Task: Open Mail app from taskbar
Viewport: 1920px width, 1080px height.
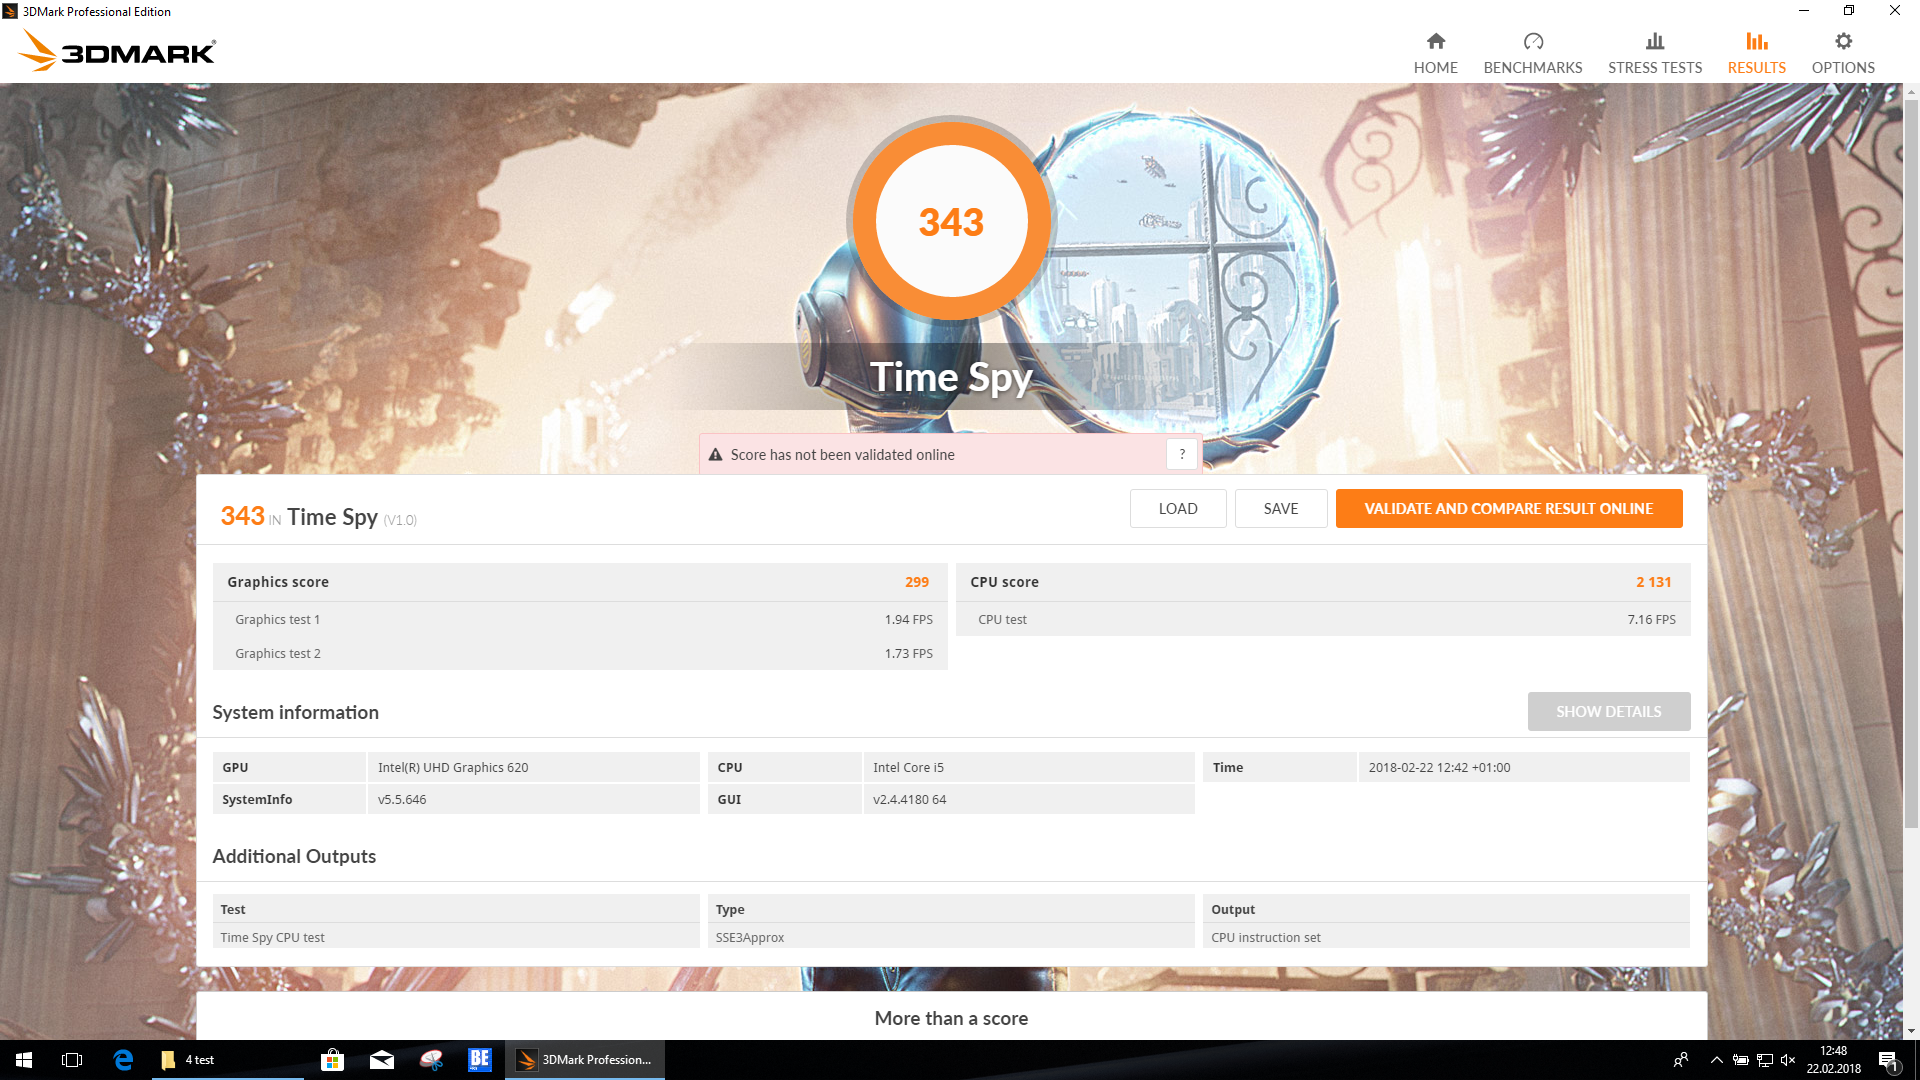Action: tap(382, 1060)
